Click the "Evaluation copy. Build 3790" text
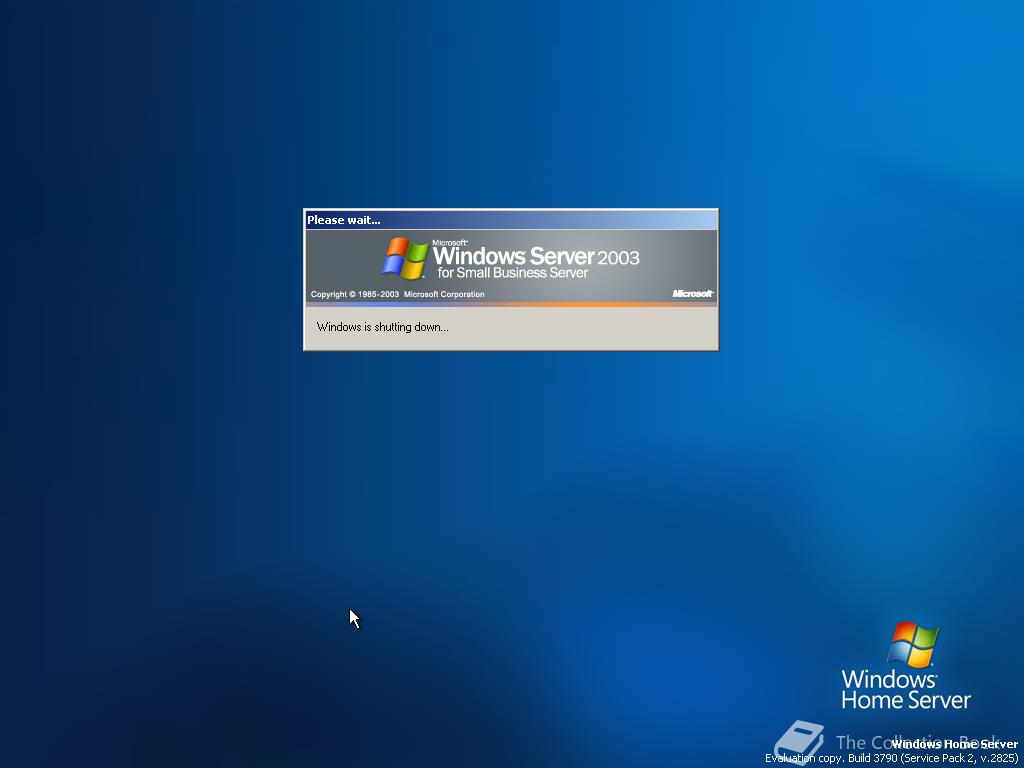 pyautogui.click(x=891, y=758)
